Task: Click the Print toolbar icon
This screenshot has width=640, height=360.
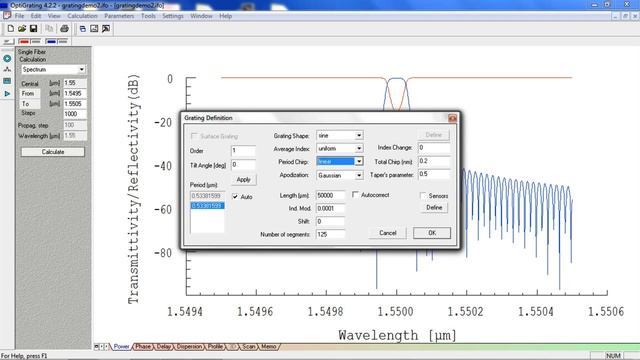Action: click(x=64, y=29)
